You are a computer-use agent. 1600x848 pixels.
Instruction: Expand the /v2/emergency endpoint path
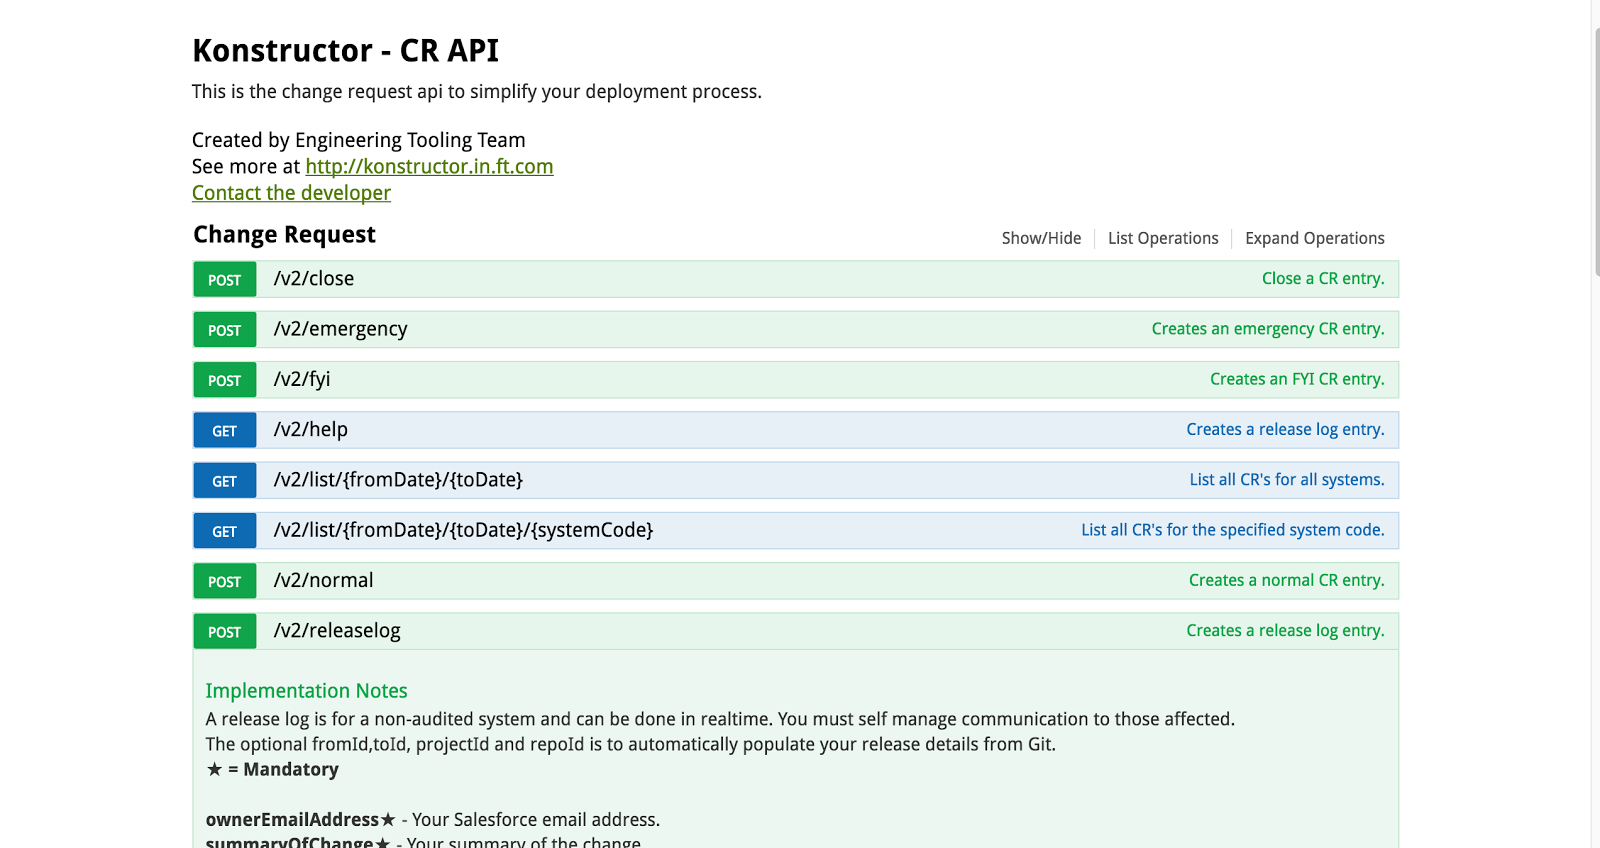(x=341, y=329)
